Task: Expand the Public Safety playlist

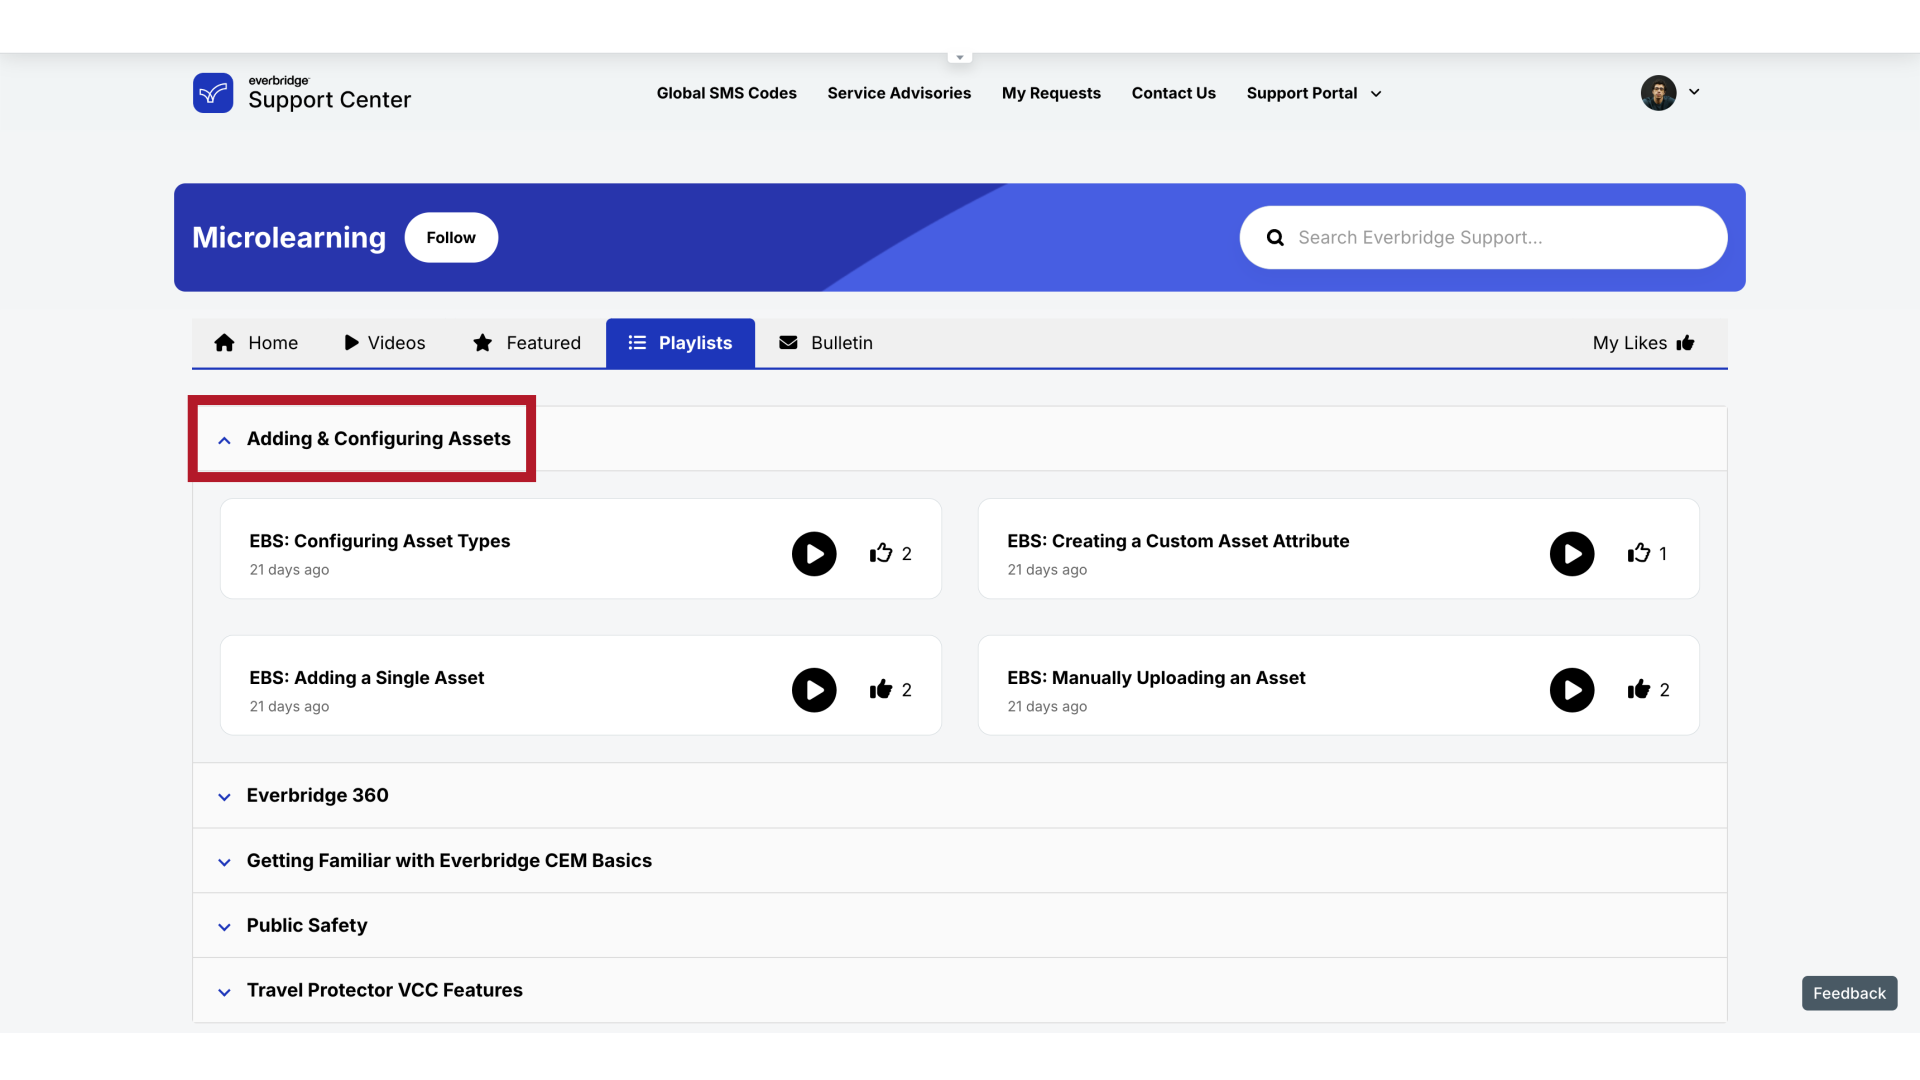Action: point(224,927)
